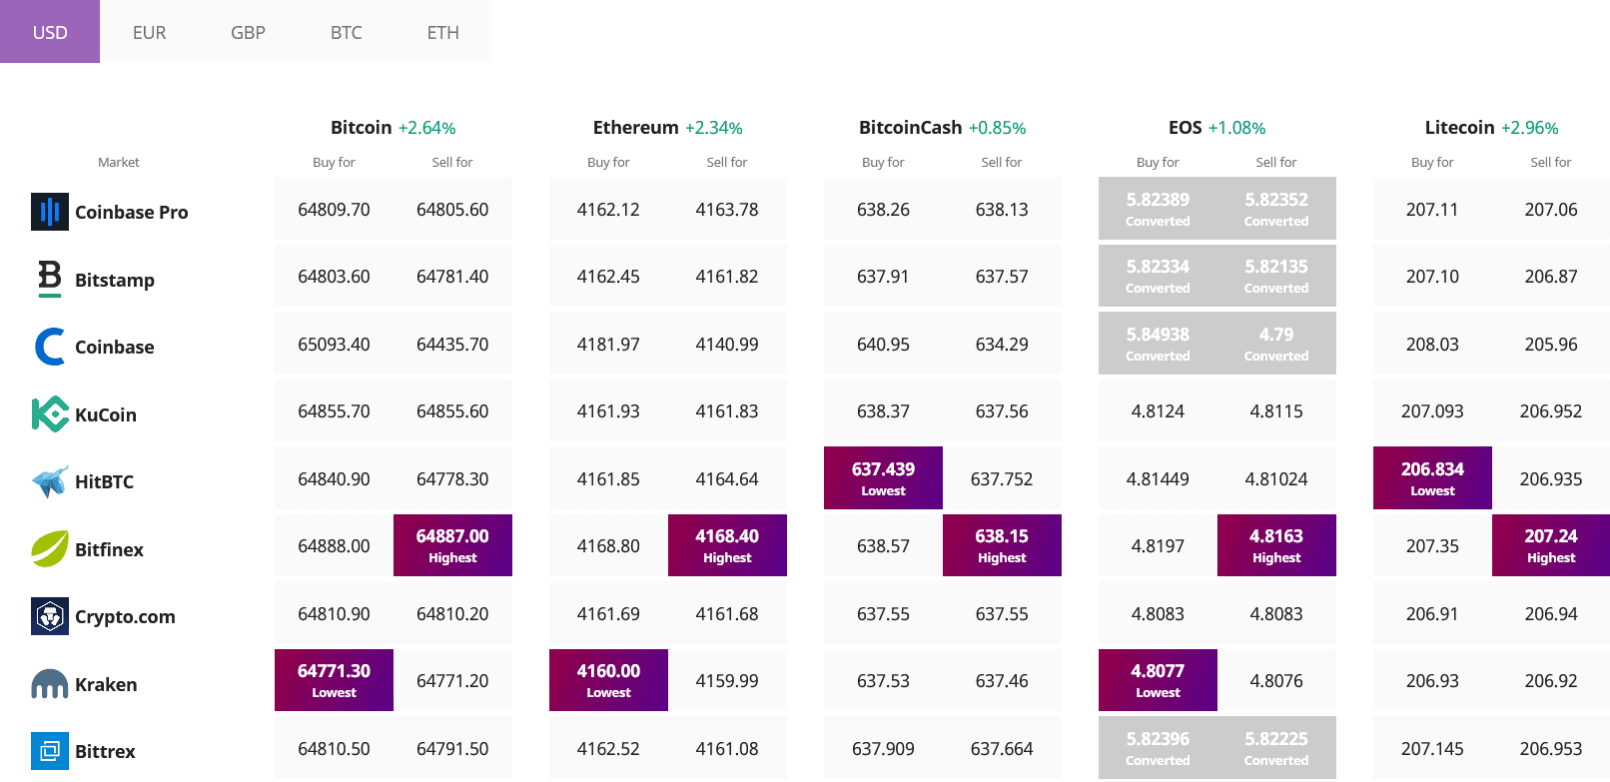This screenshot has height=782, width=1610.
Task: Open the Kraken market name
Action: 106,684
